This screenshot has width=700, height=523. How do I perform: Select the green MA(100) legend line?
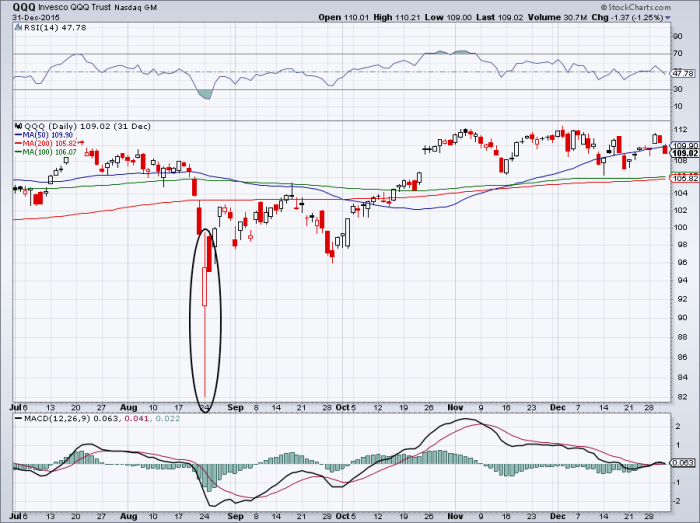[18, 152]
